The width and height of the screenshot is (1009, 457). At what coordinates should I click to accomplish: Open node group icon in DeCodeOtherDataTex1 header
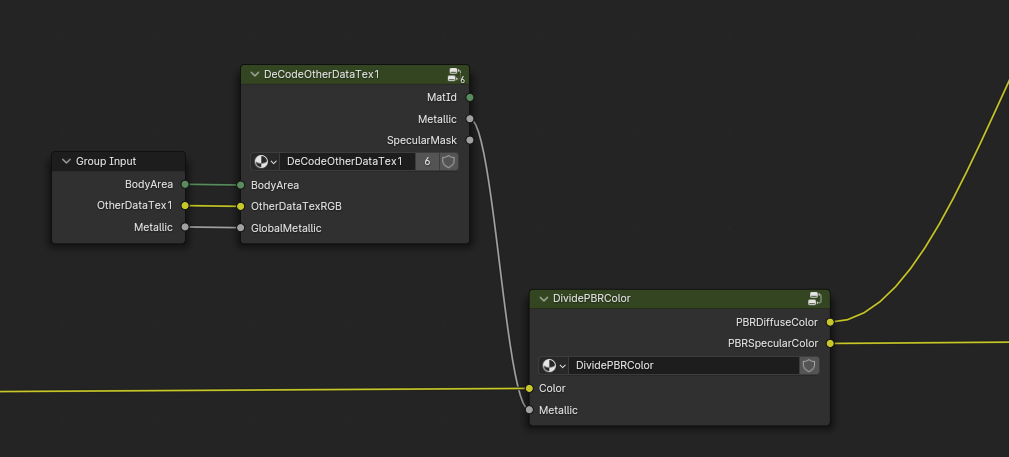pos(455,75)
